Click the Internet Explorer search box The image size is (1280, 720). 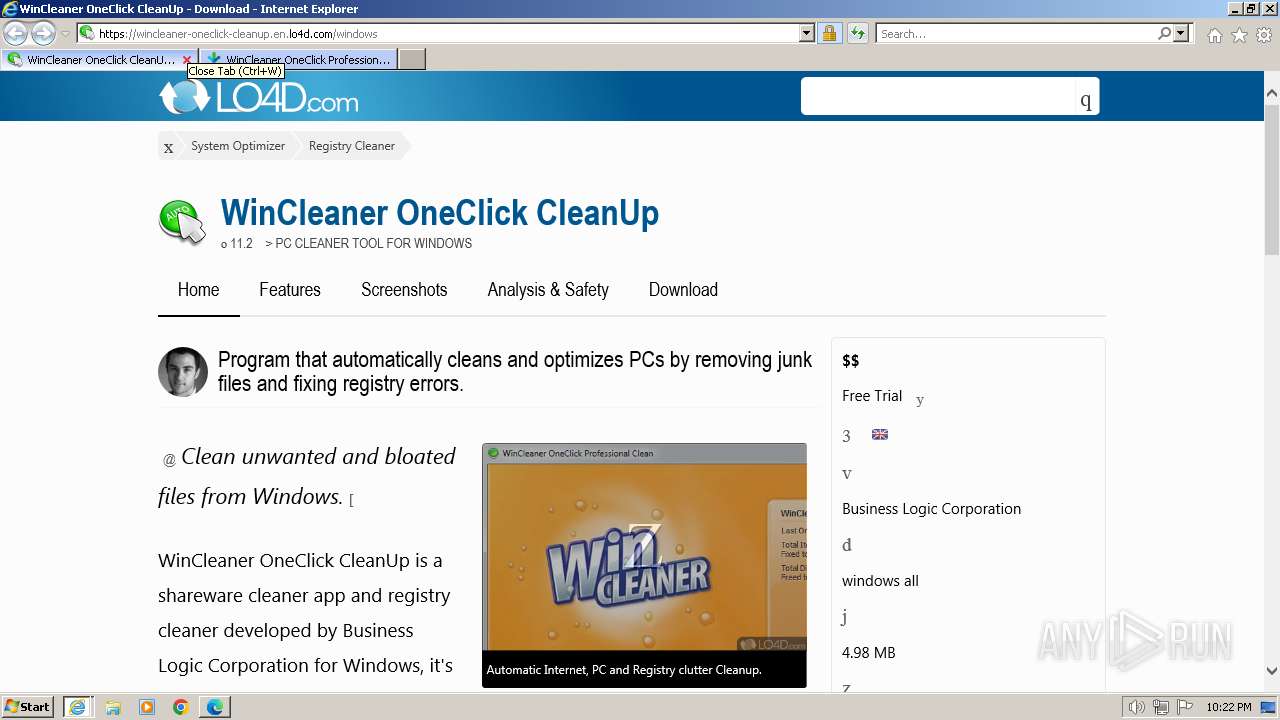(x=1016, y=33)
